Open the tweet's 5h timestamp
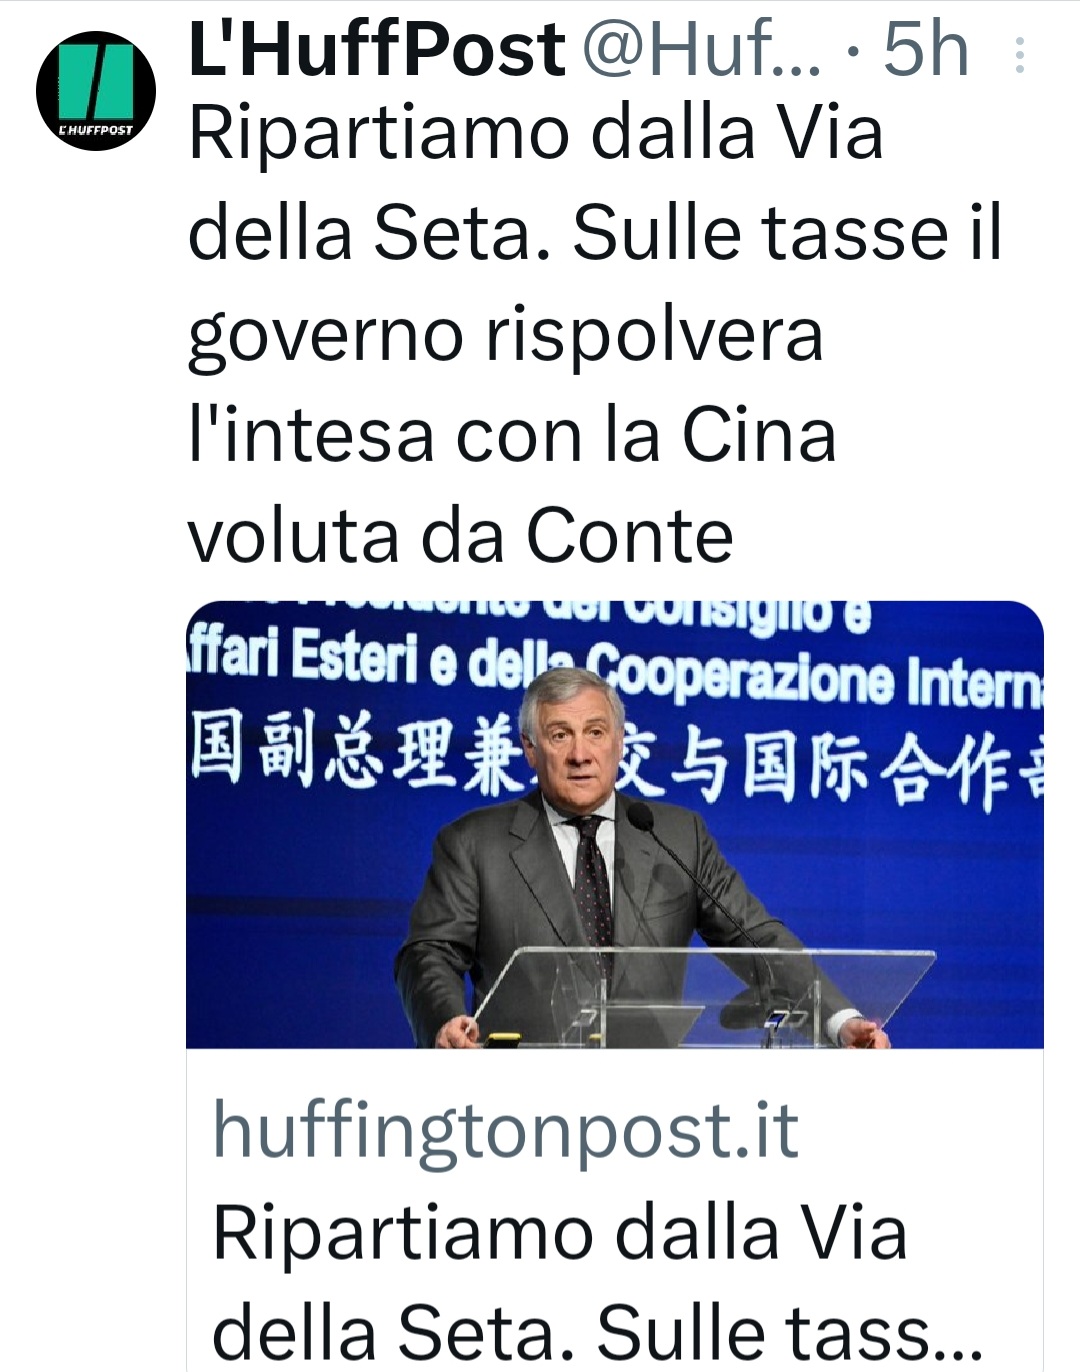 (x=926, y=49)
